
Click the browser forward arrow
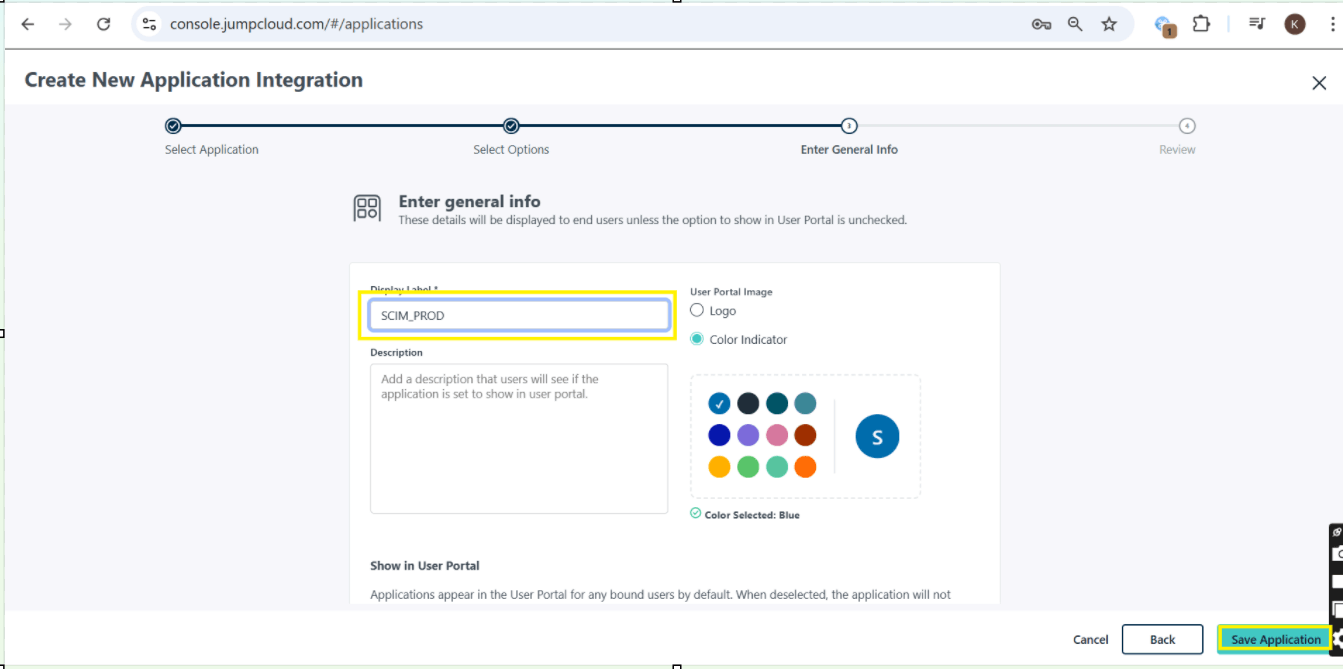pos(65,24)
